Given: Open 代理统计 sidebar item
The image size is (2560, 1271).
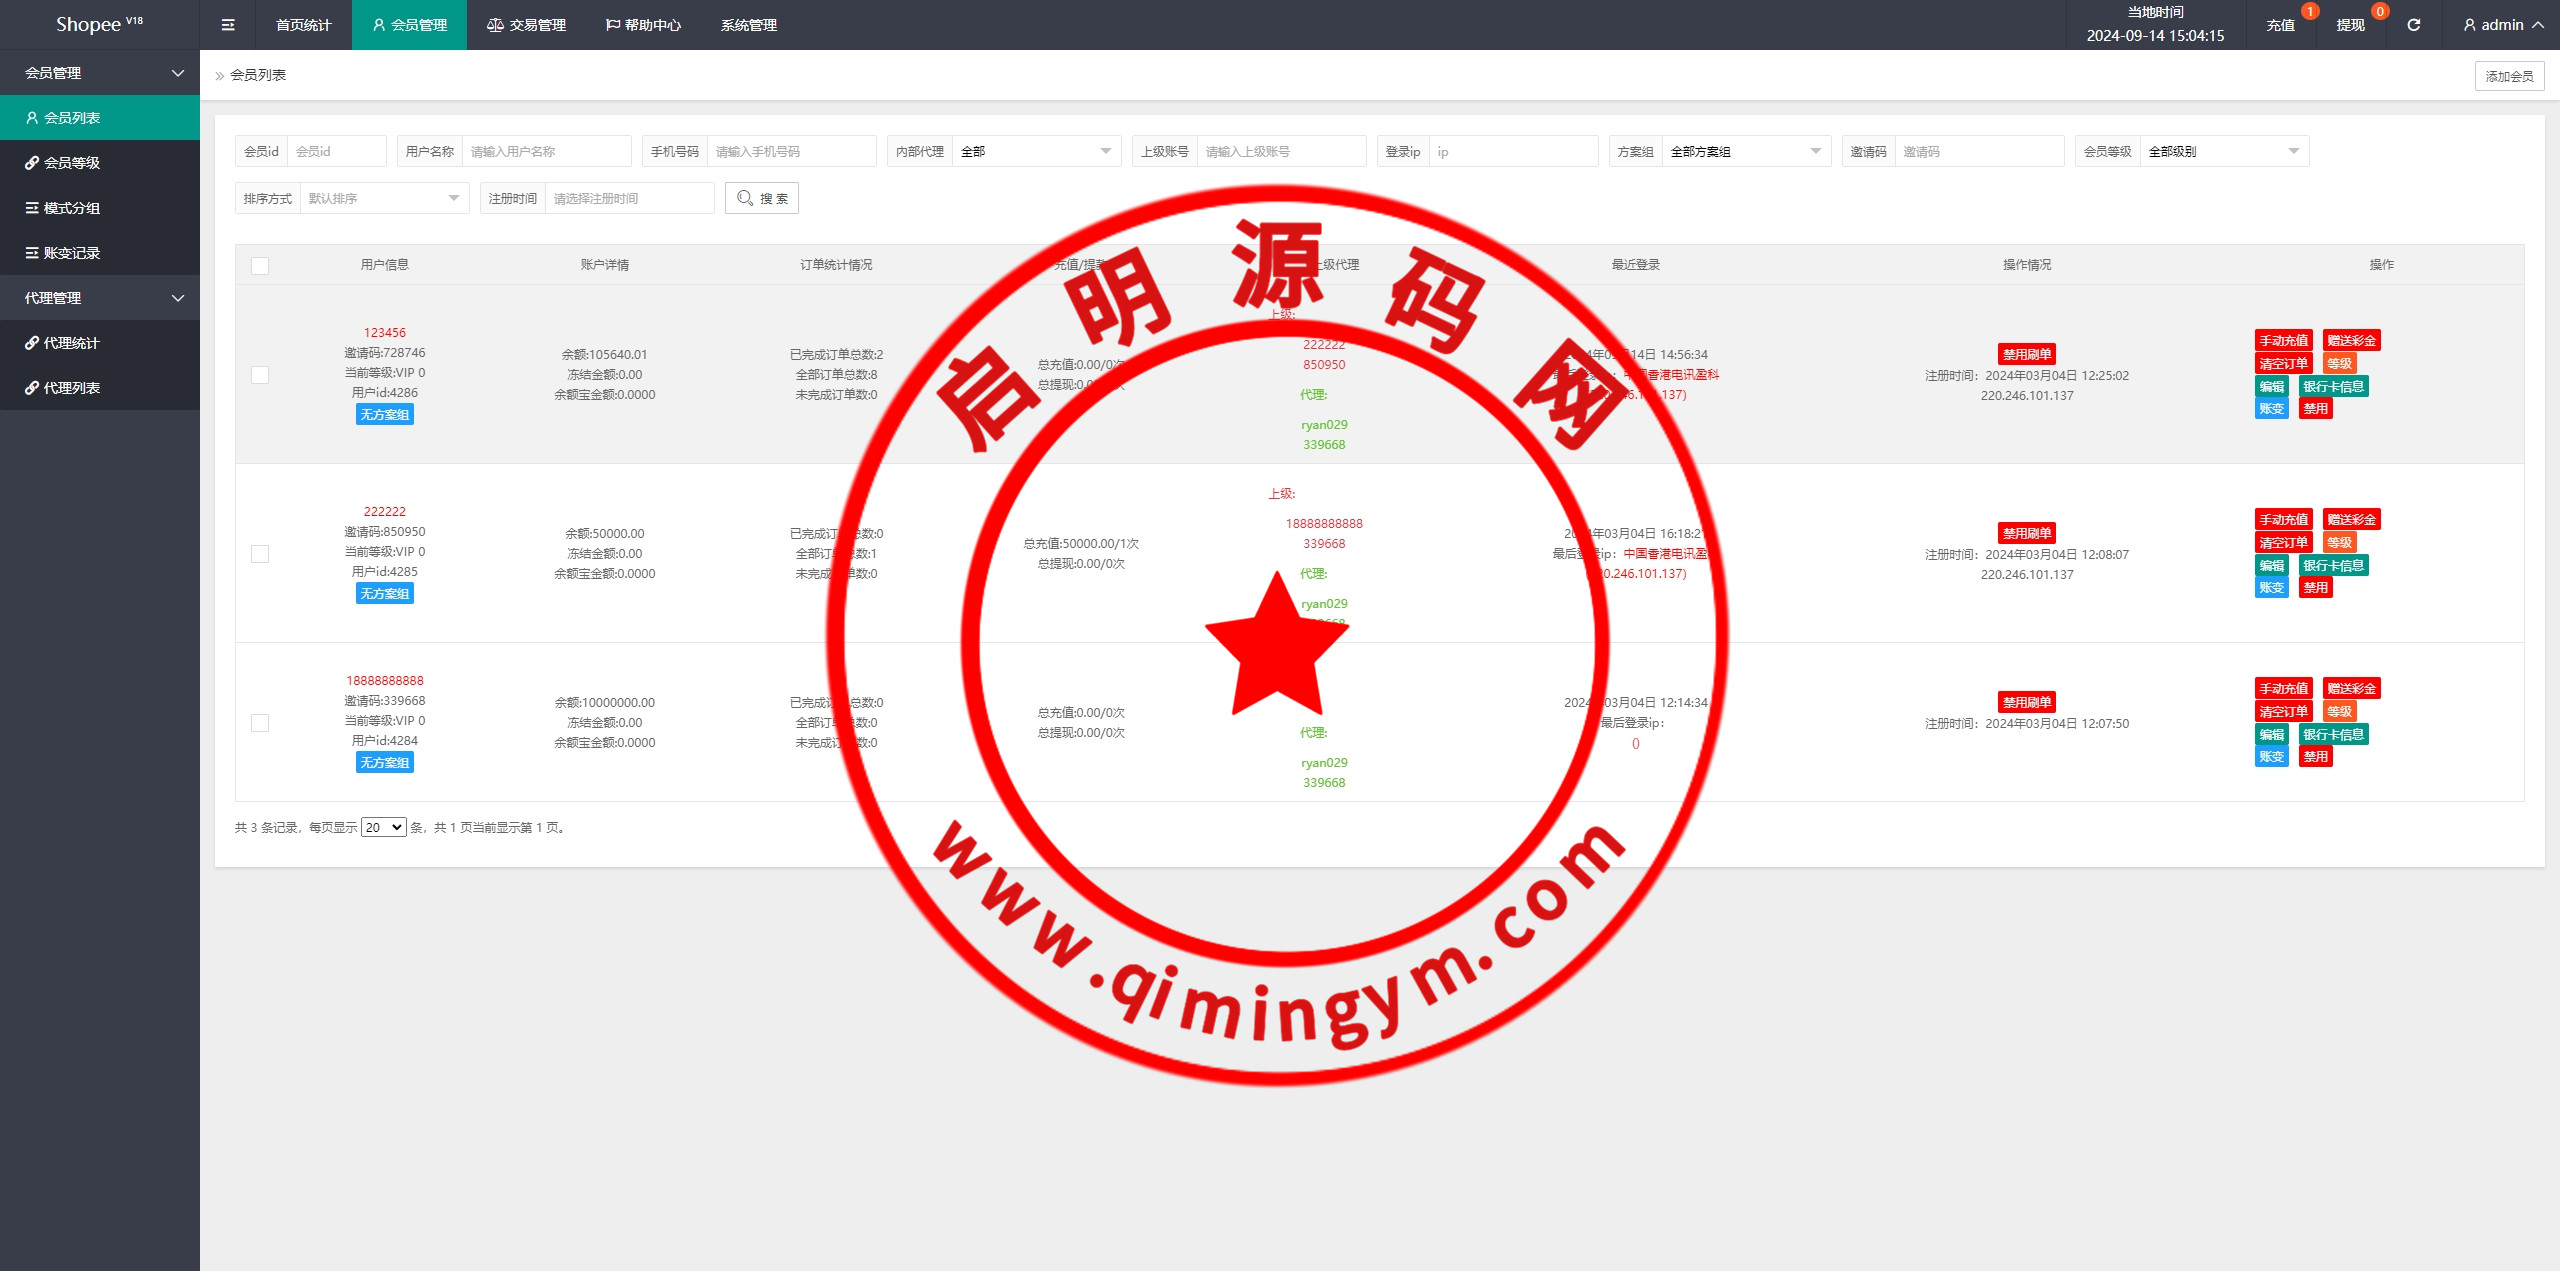Looking at the screenshot, I should click(72, 343).
